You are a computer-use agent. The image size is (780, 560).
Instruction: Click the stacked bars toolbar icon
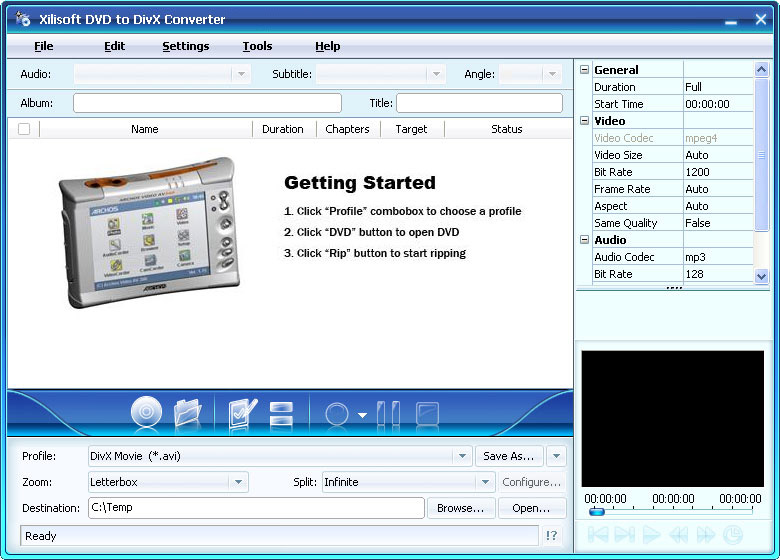click(x=281, y=413)
